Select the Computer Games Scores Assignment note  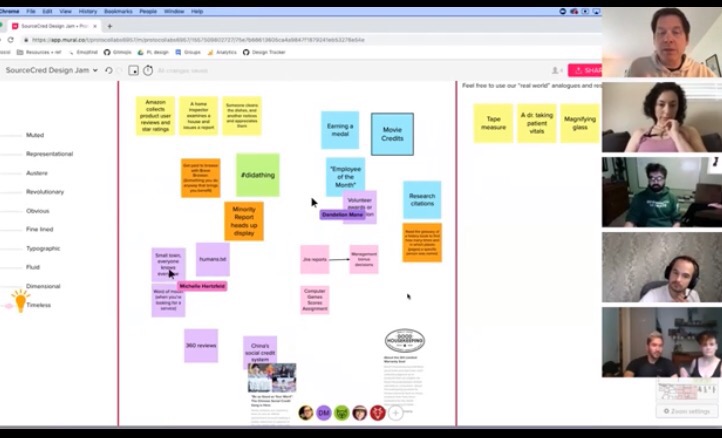click(314, 300)
